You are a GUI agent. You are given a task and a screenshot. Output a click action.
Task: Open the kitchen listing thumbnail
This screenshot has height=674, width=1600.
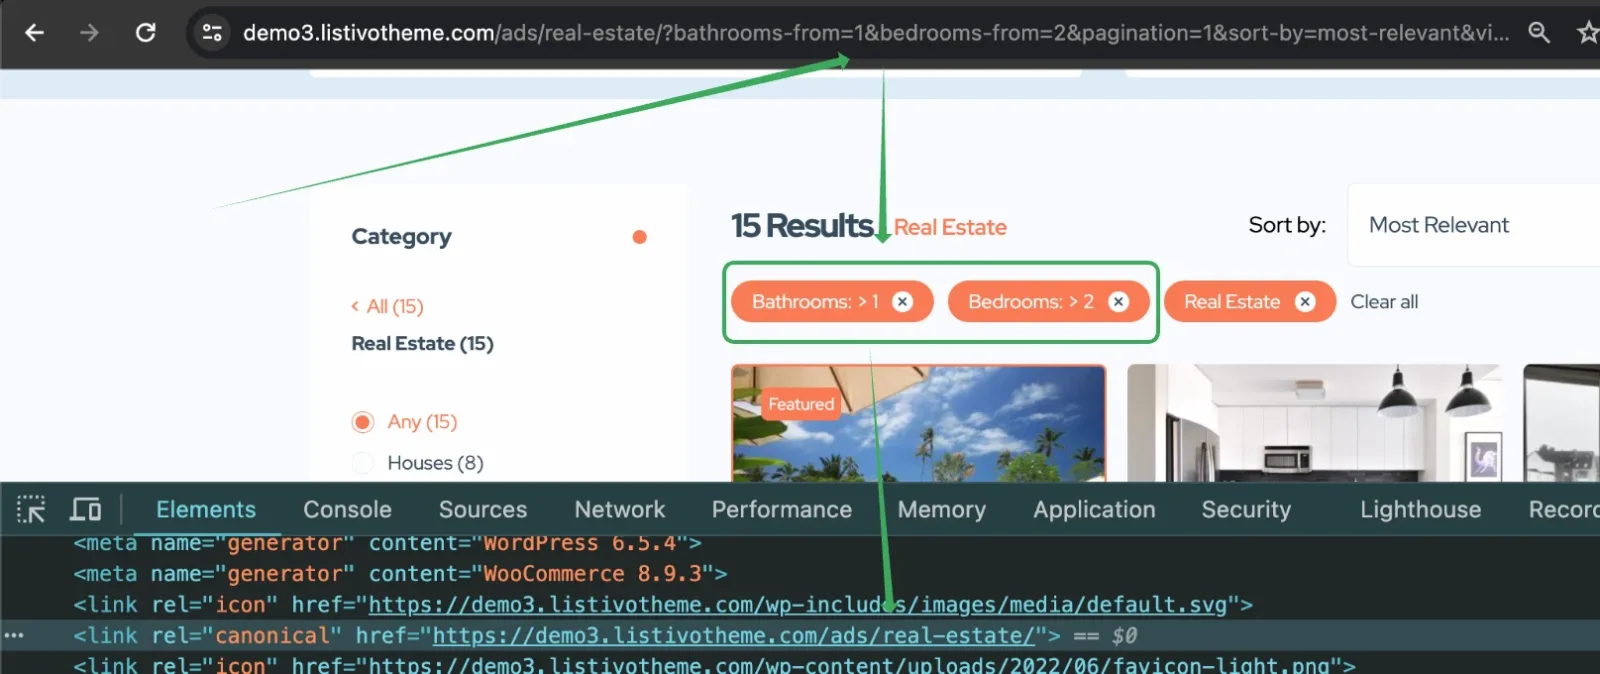click(1315, 424)
